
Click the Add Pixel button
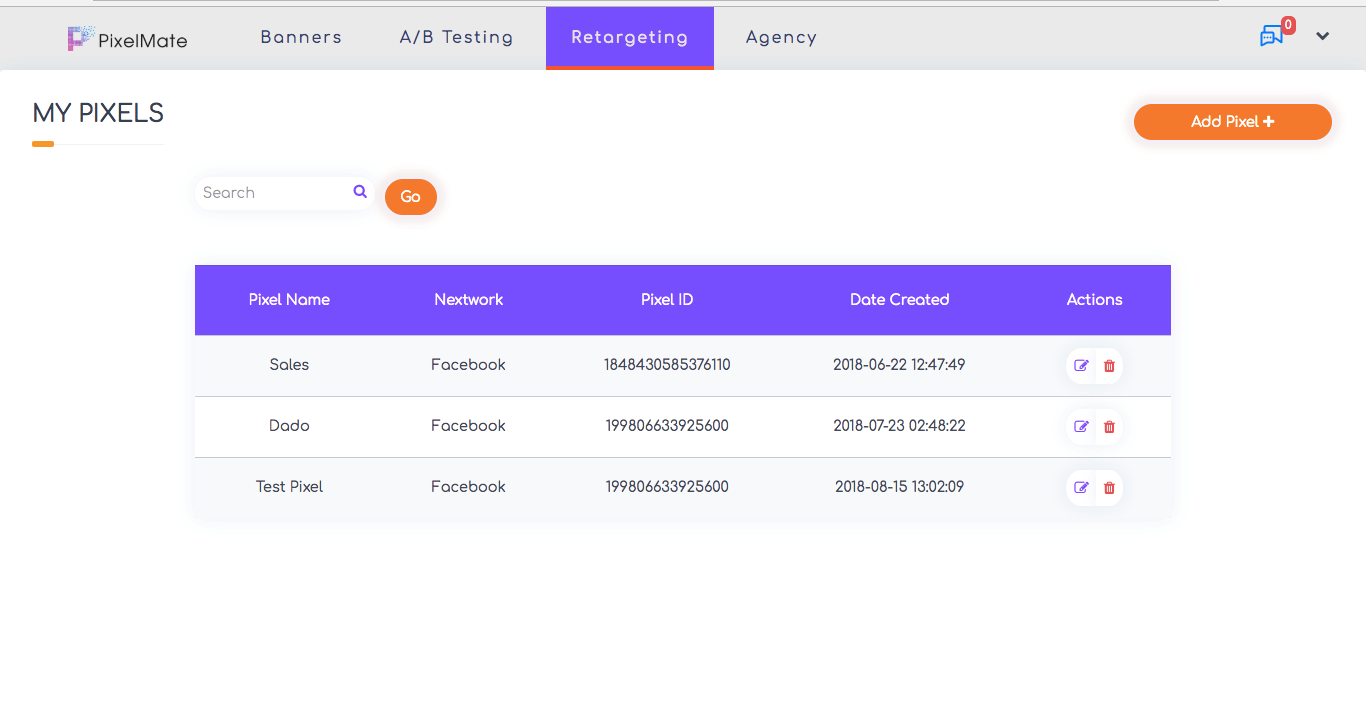pos(1232,122)
